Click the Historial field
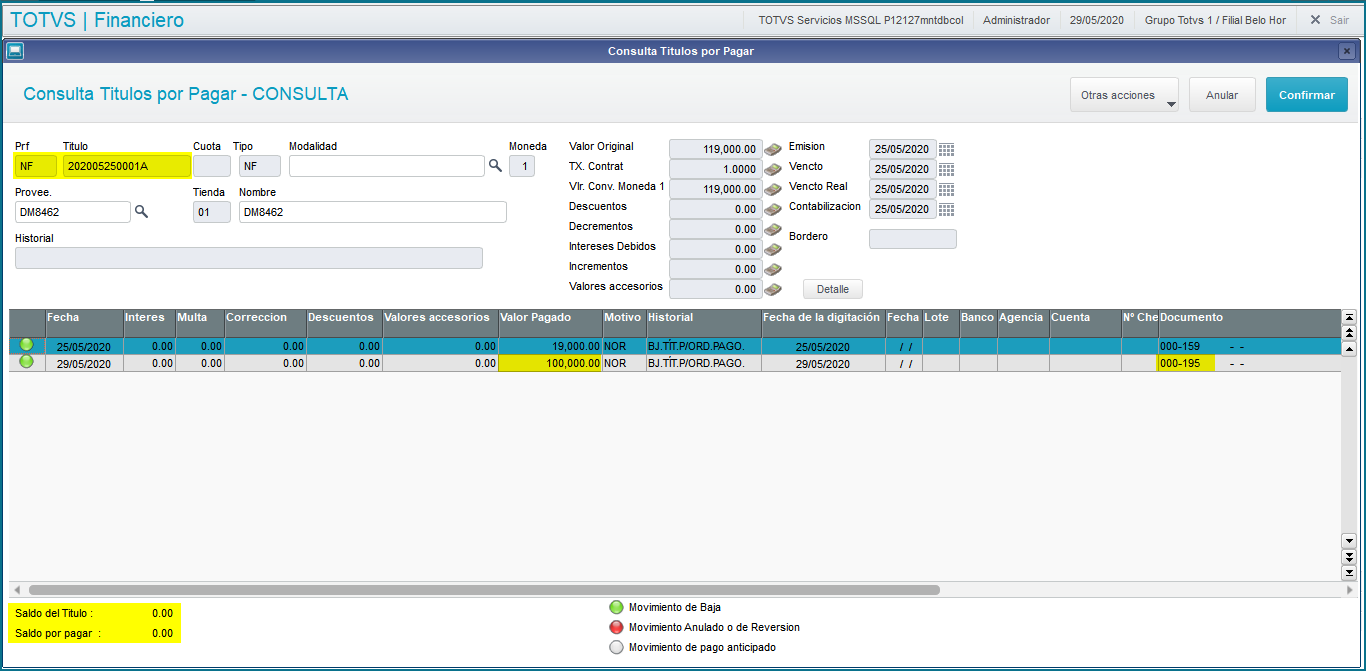The width and height of the screenshot is (1366, 671). pyautogui.click(x=249, y=258)
